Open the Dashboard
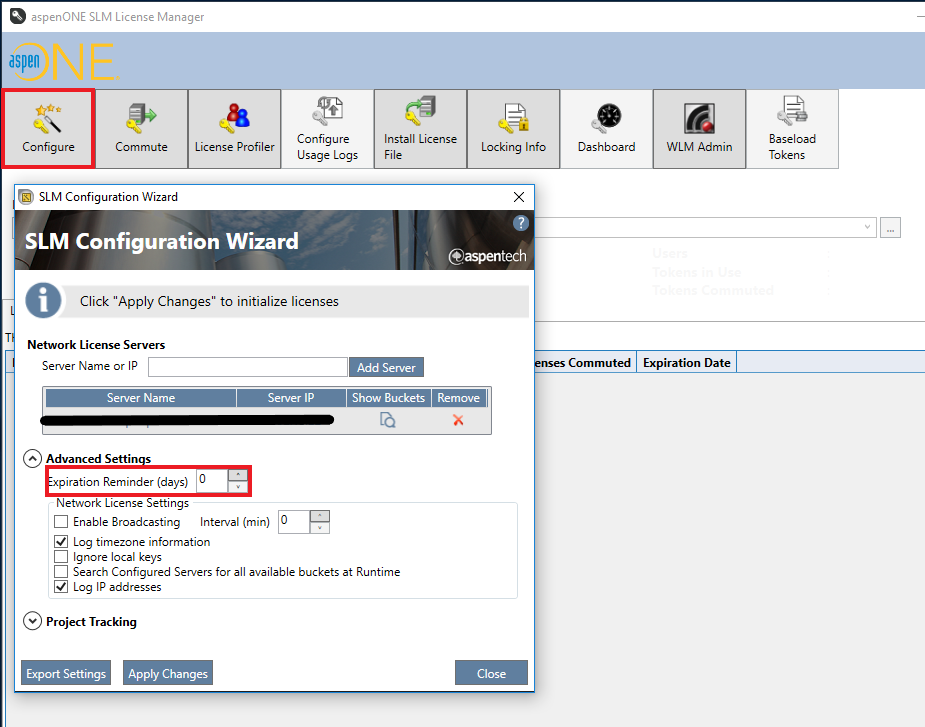Screen dimensions: 925x727 click(606, 129)
